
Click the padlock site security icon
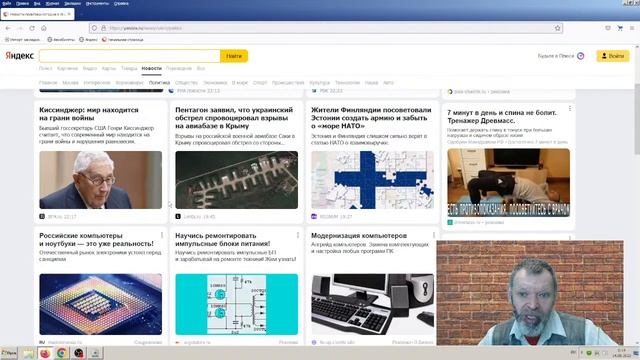click(x=104, y=28)
